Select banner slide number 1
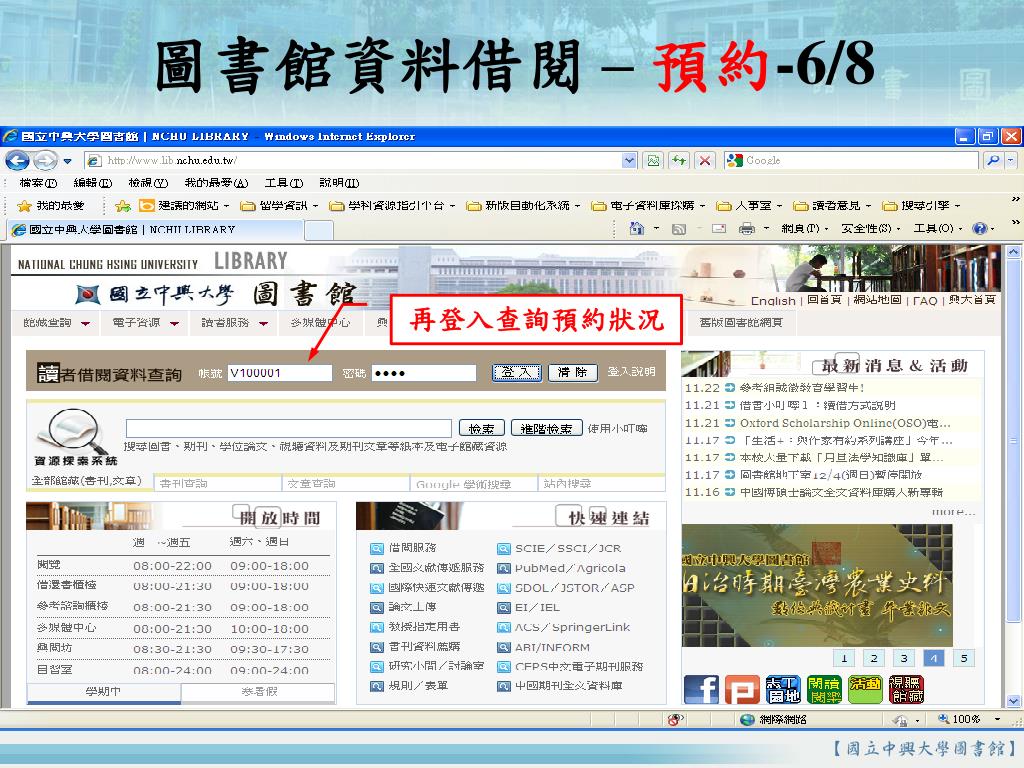The height and width of the screenshot is (768, 1024). (x=844, y=658)
